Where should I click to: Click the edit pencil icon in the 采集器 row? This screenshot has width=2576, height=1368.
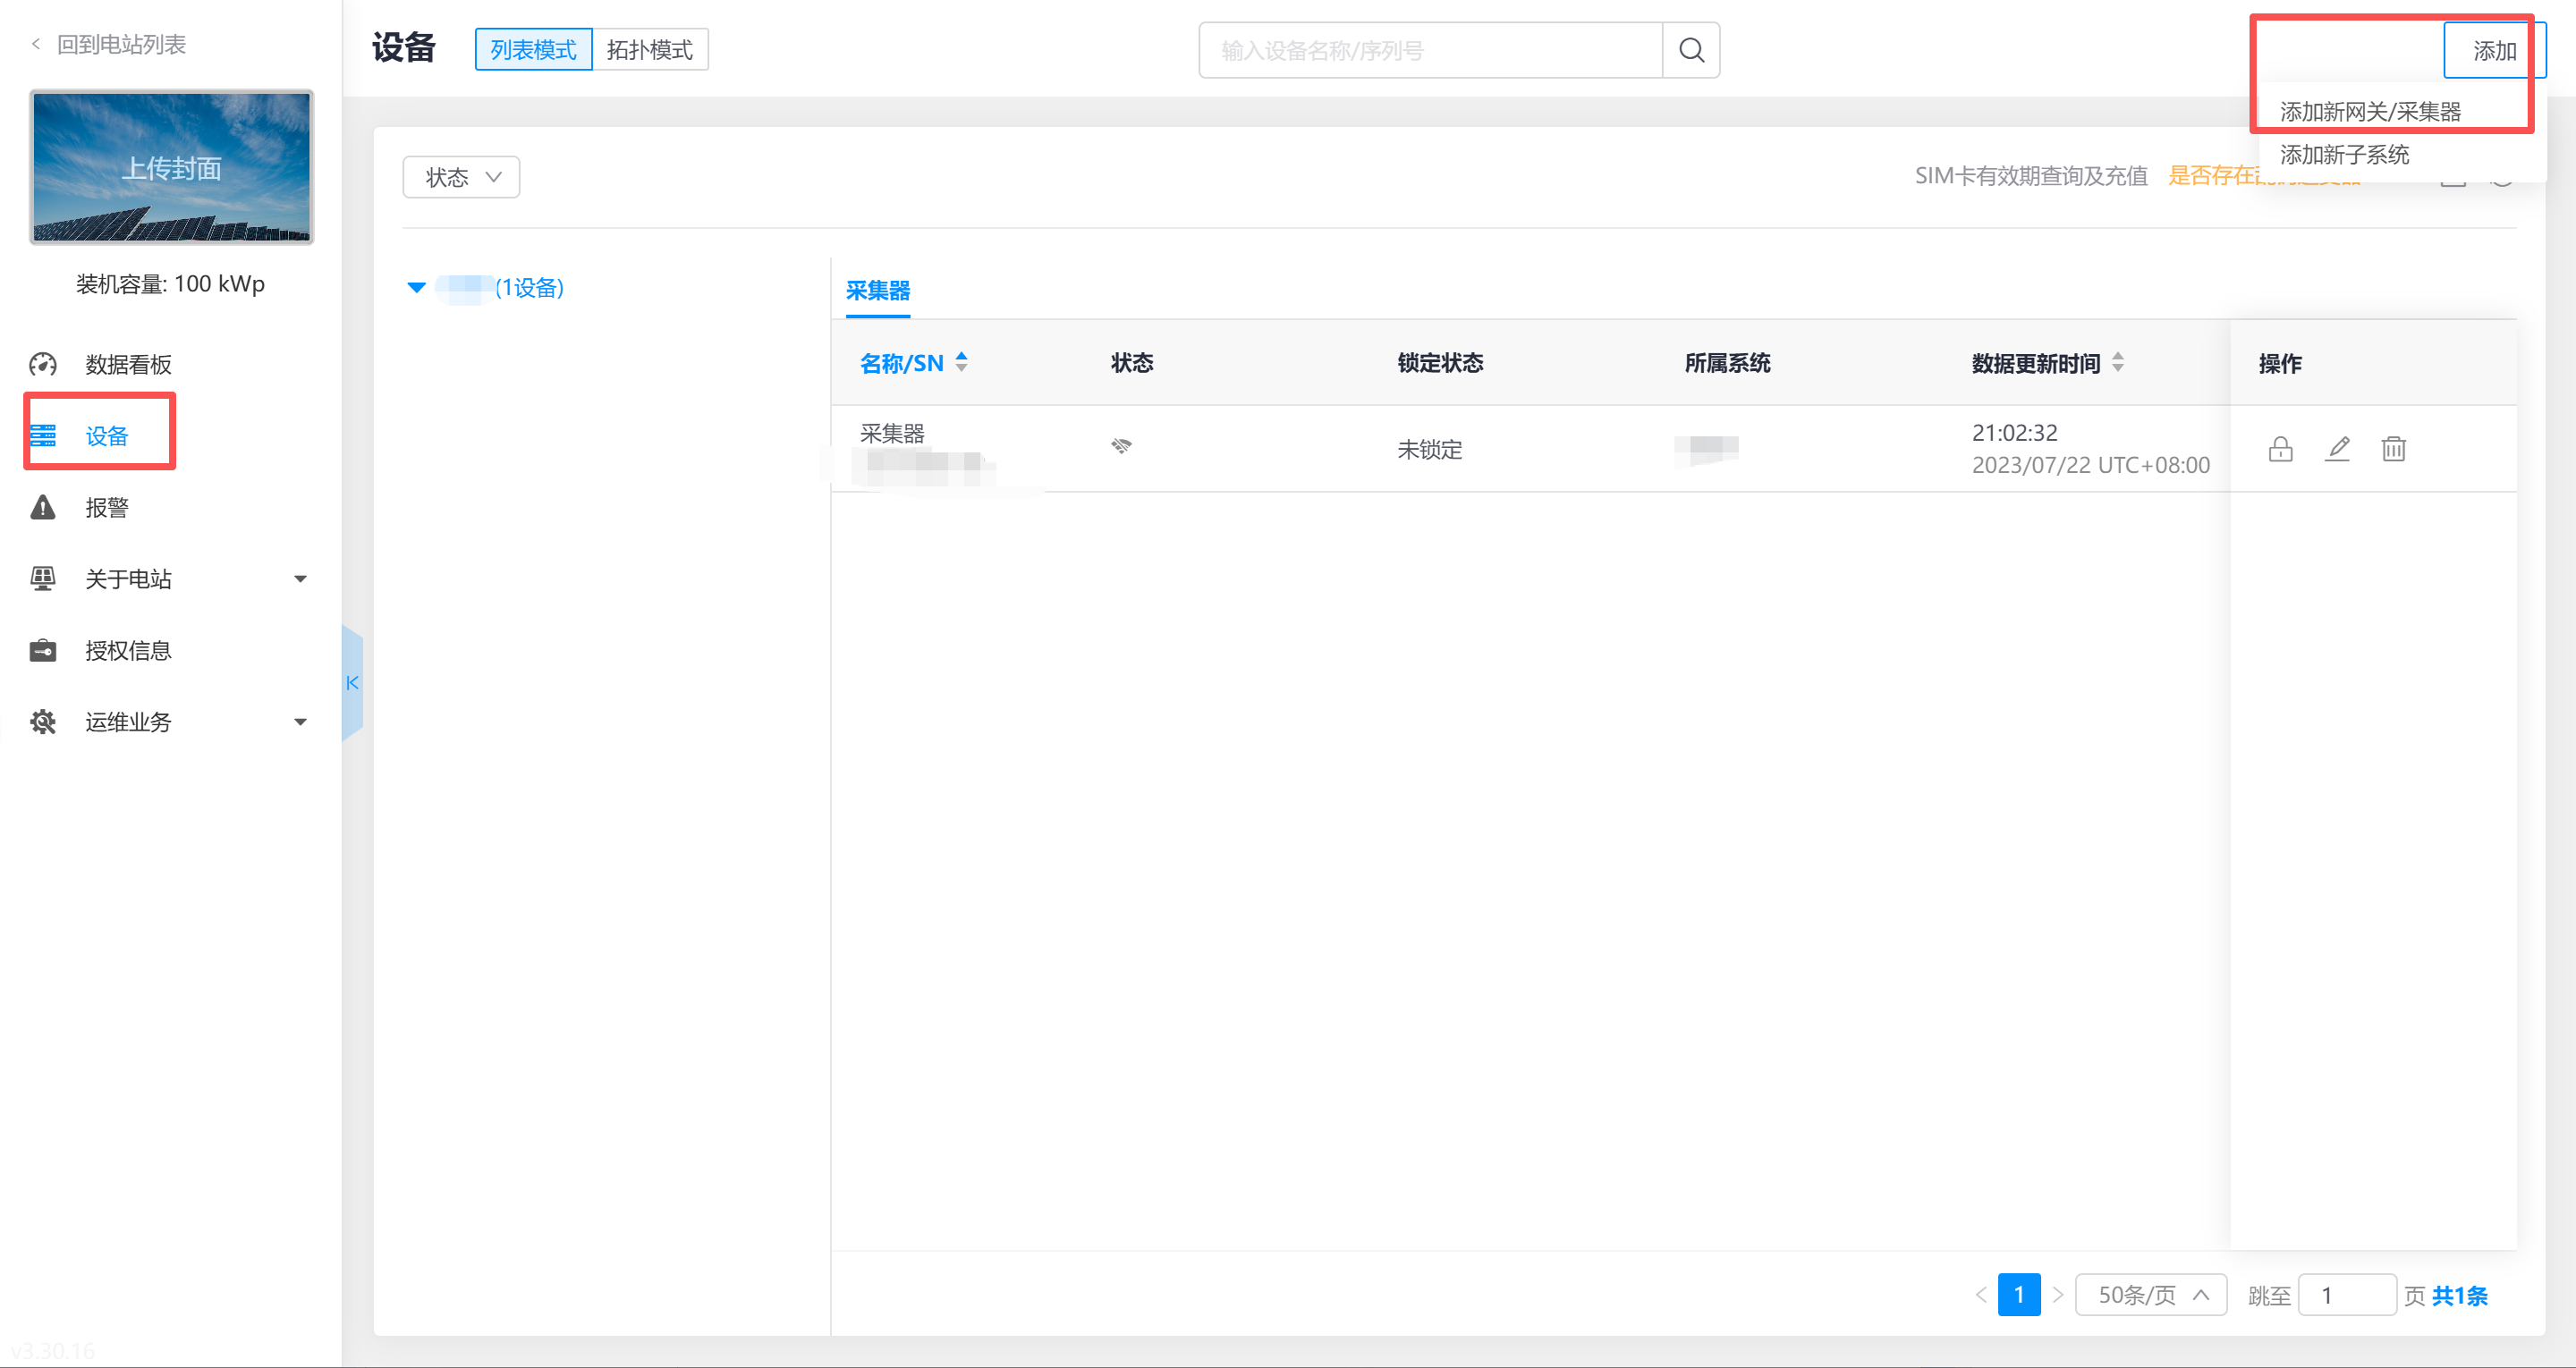(2337, 449)
